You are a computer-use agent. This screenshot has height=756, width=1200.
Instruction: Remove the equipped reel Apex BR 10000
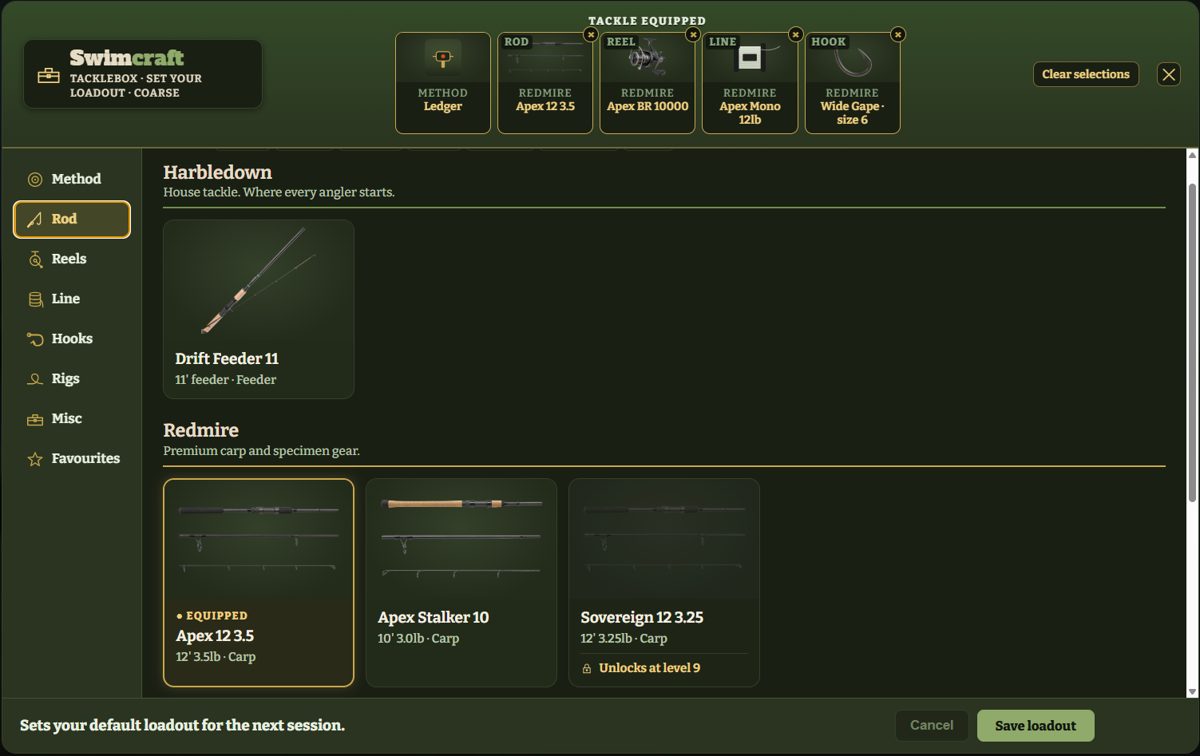(x=692, y=34)
